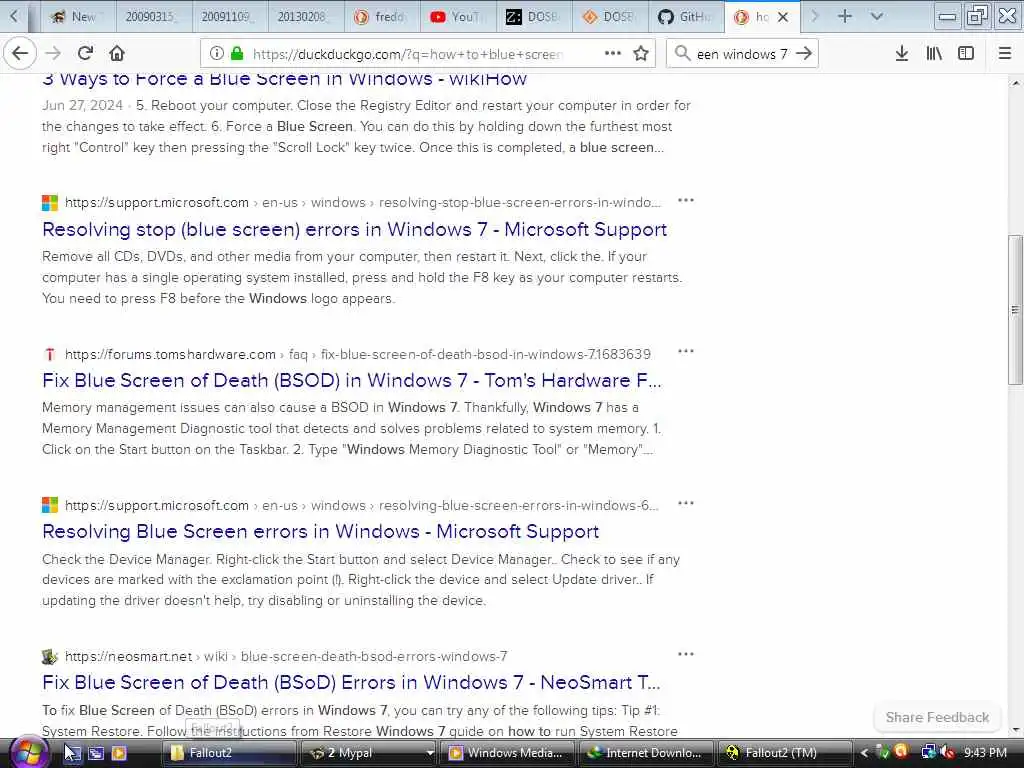Show site information icon in address bar
The width and height of the screenshot is (1024, 768).
coord(216,54)
